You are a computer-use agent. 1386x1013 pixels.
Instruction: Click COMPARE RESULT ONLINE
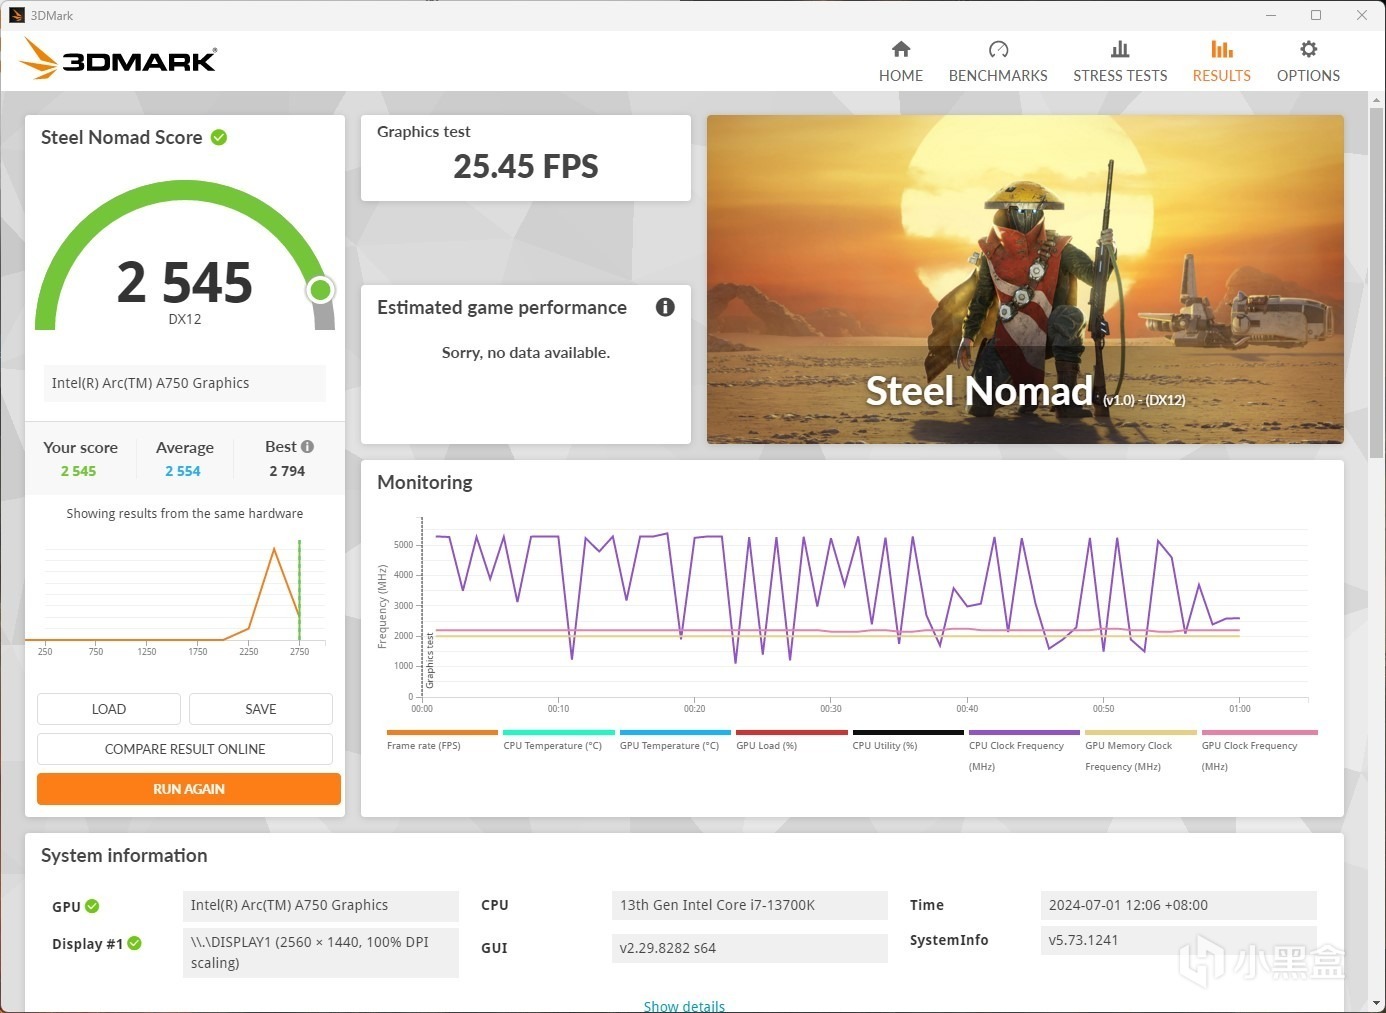coord(185,749)
